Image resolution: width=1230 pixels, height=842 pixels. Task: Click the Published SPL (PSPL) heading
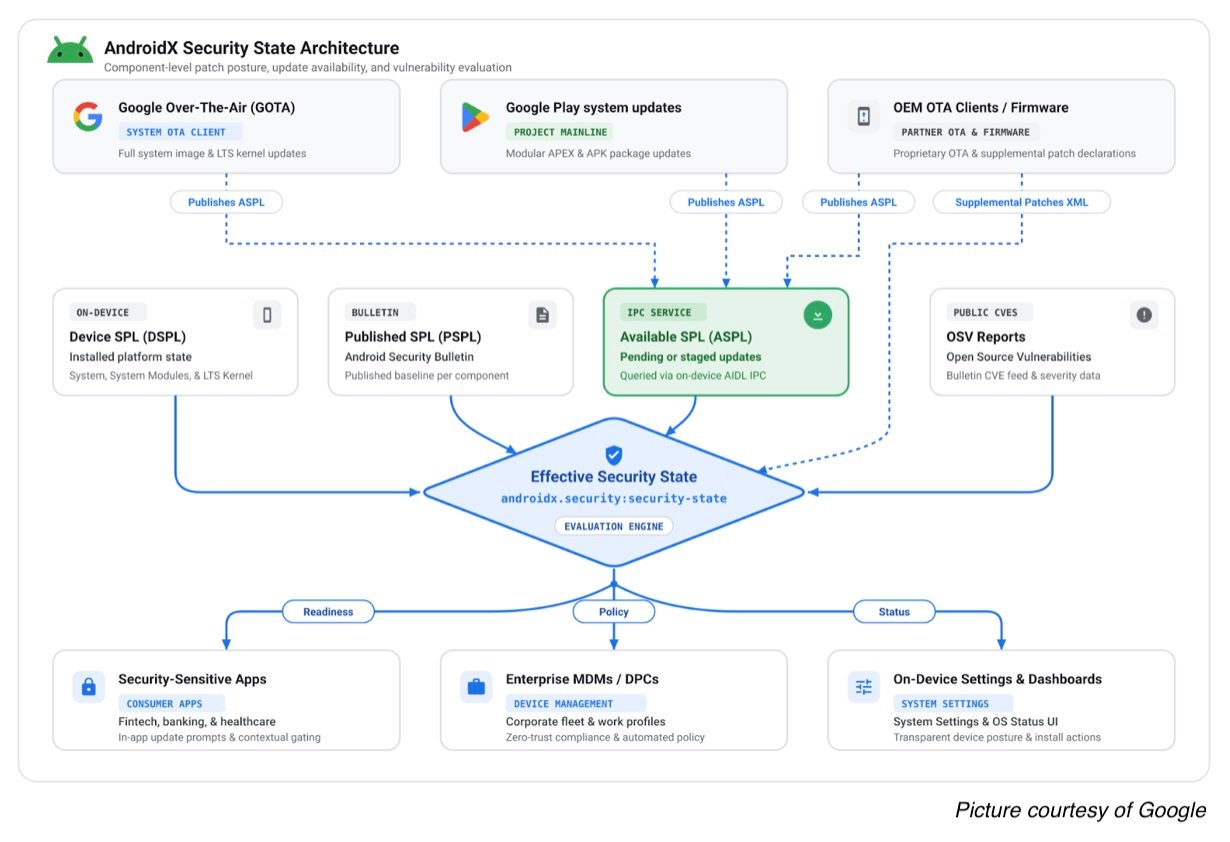point(412,337)
